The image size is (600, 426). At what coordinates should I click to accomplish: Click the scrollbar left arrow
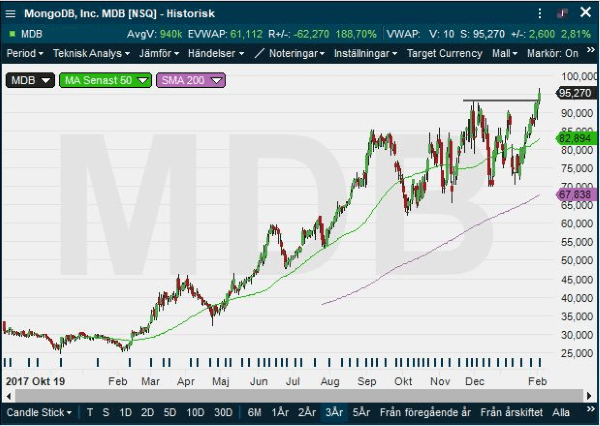point(9,396)
